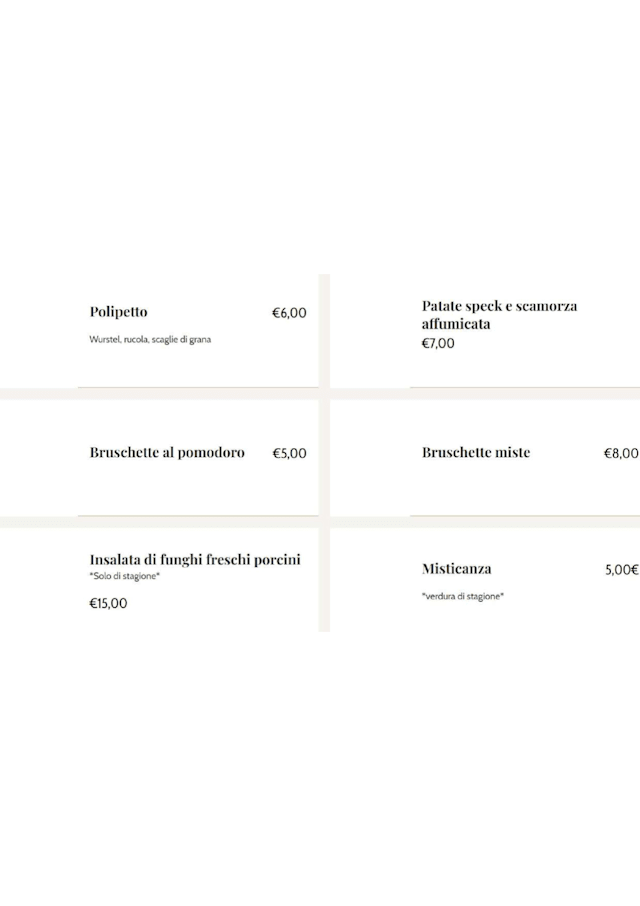Click the €15,00 price label
The image size is (640, 906).
[x=108, y=603]
